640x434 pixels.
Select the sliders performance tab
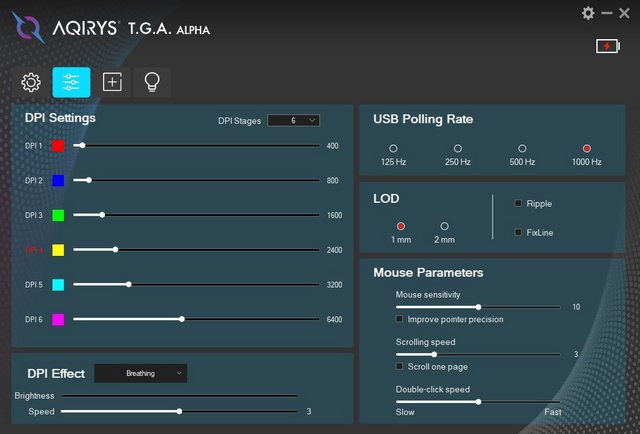coord(71,82)
